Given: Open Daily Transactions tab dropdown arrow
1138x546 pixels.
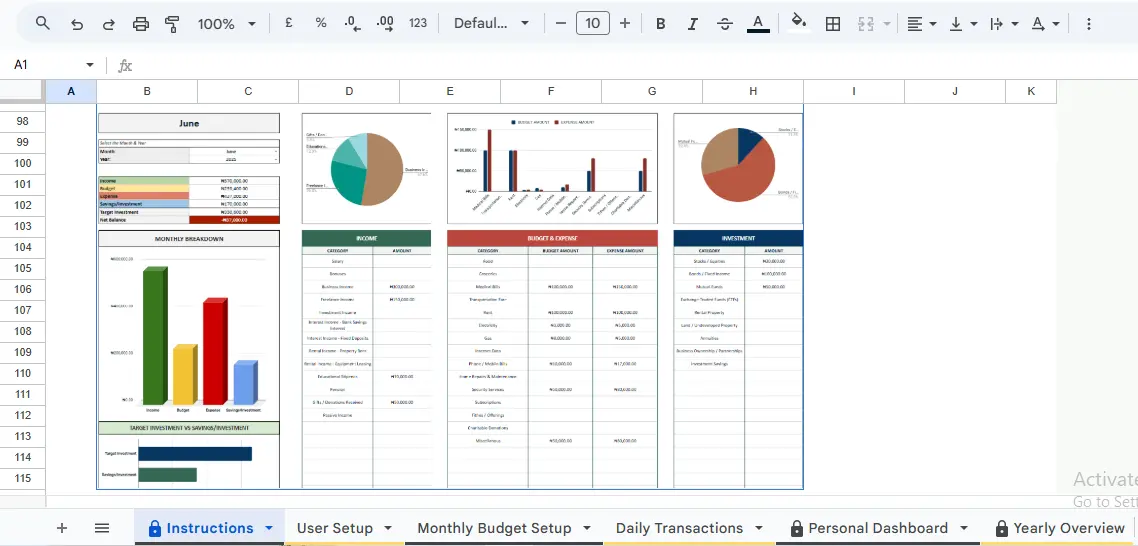Looking at the screenshot, I should [759, 528].
